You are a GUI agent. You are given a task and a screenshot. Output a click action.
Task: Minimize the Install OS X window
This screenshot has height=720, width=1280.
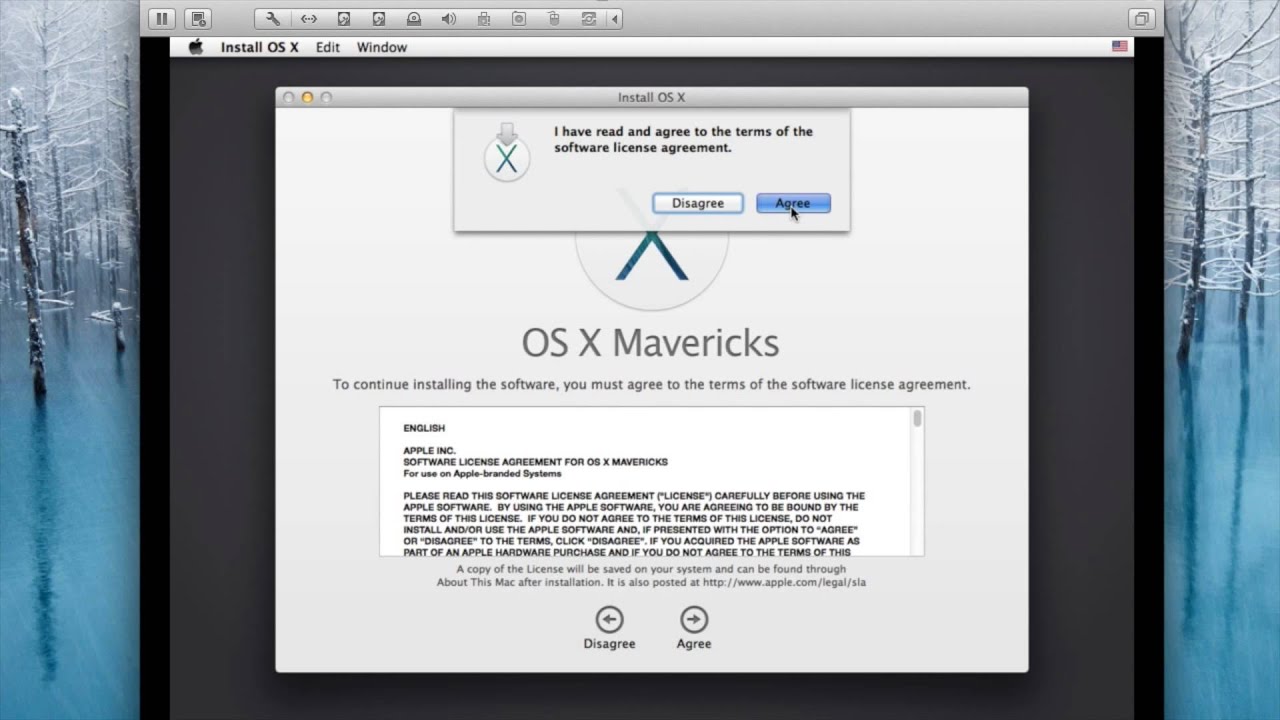point(307,97)
